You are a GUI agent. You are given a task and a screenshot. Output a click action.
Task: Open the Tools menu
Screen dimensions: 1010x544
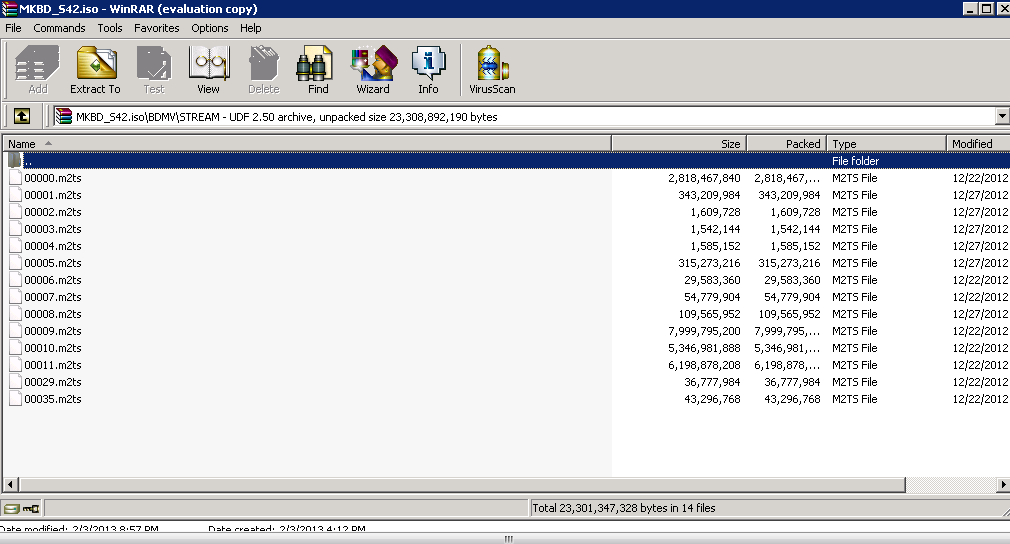coord(110,28)
